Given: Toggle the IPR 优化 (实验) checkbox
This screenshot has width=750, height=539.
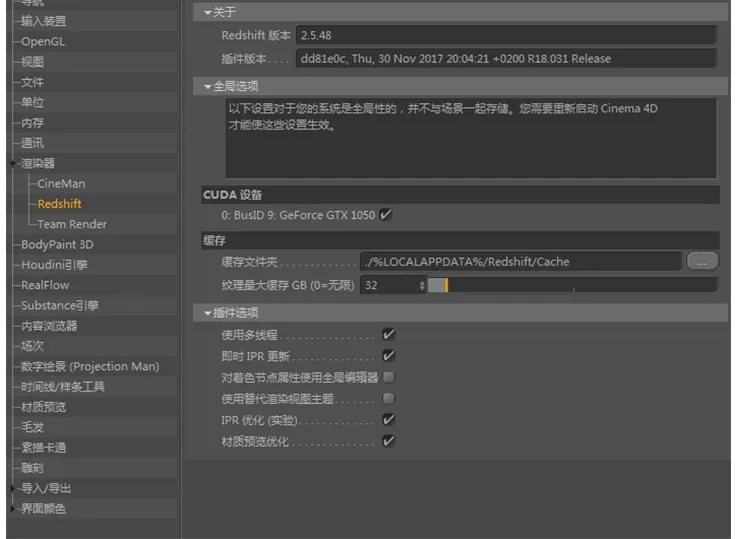Looking at the screenshot, I should click(389, 420).
